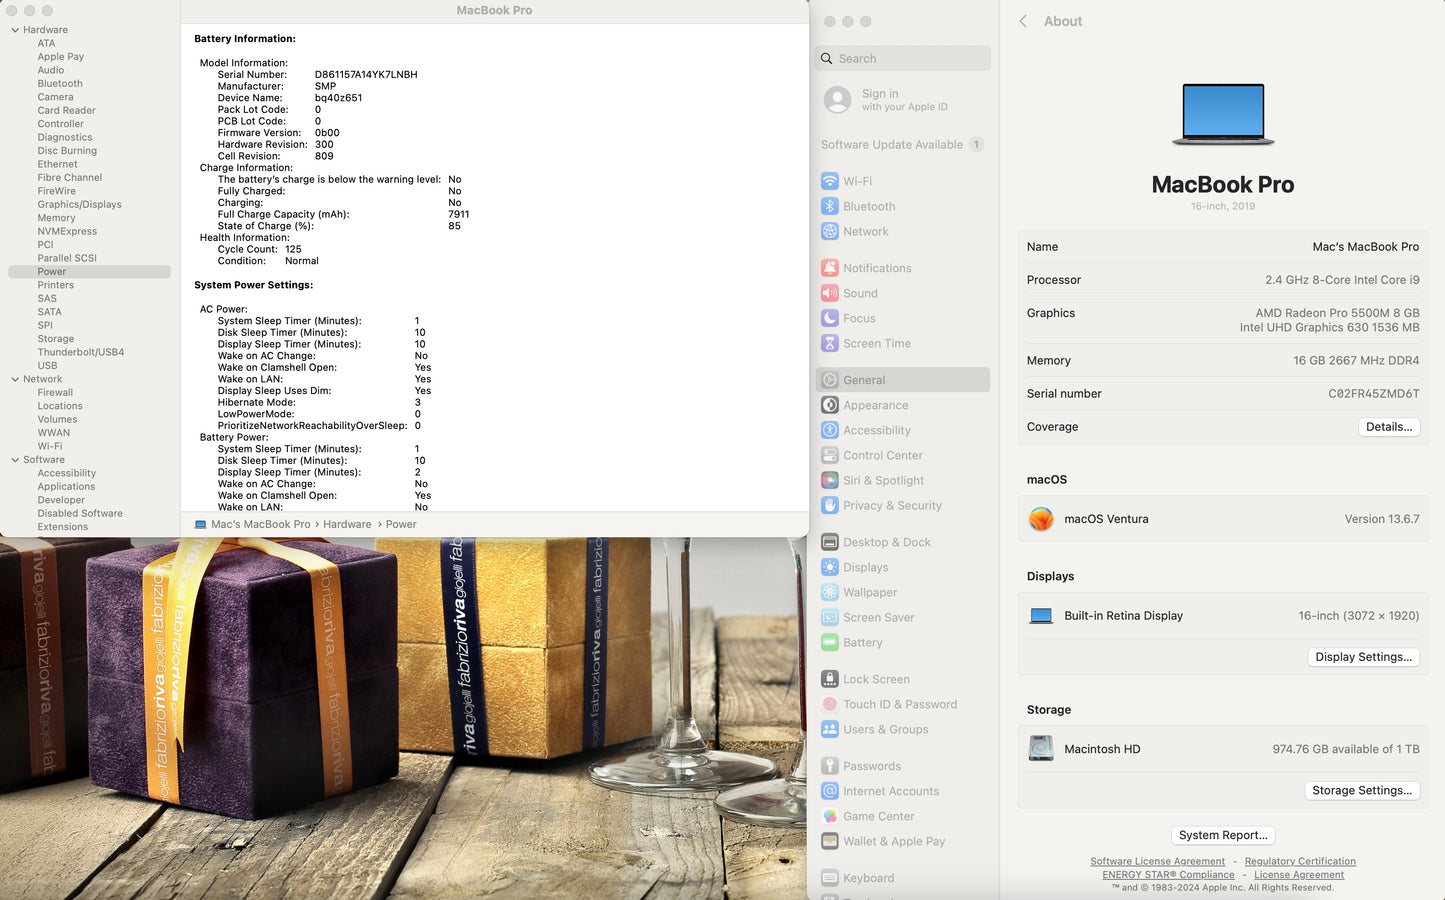Click the Coverage Details button
1445x900 pixels.
click(1388, 427)
